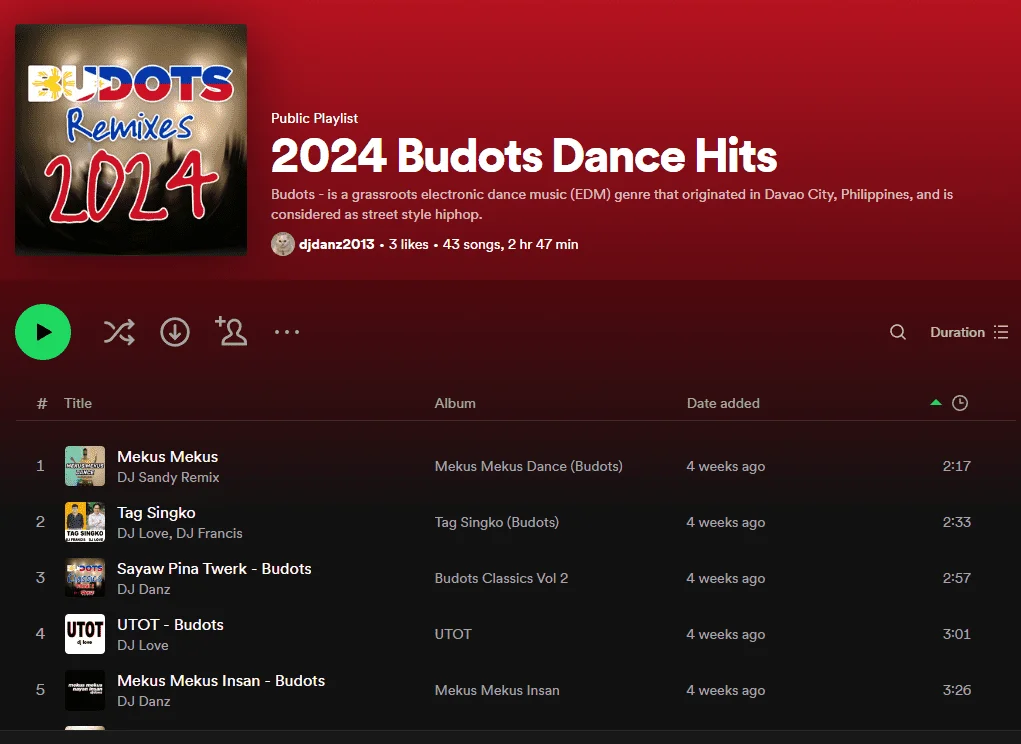Sort the list by Album column

(455, 403)
